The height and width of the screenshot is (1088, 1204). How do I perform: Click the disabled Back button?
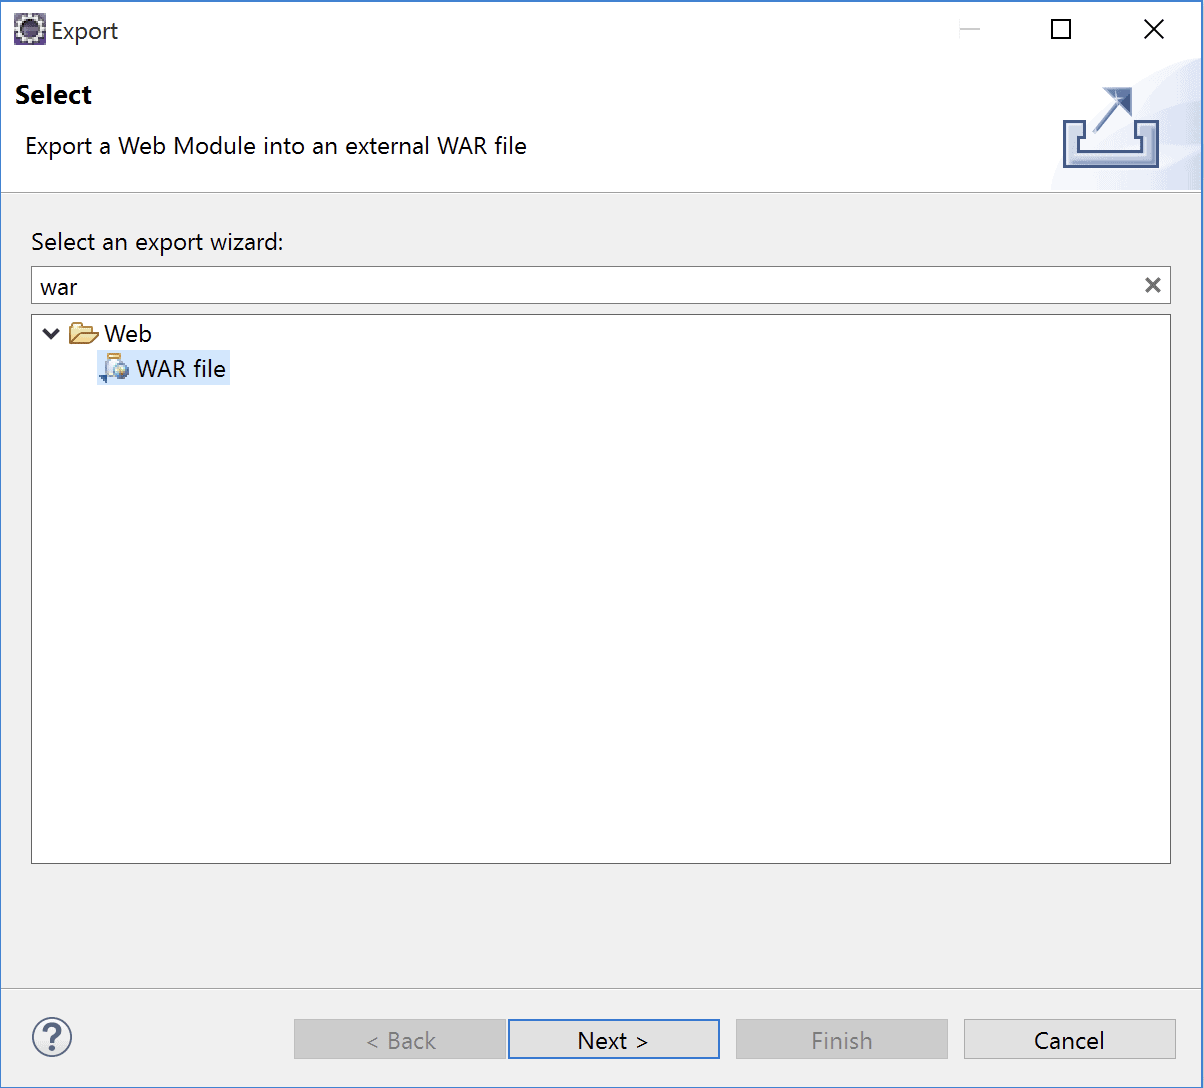[x=399, y=1039]
